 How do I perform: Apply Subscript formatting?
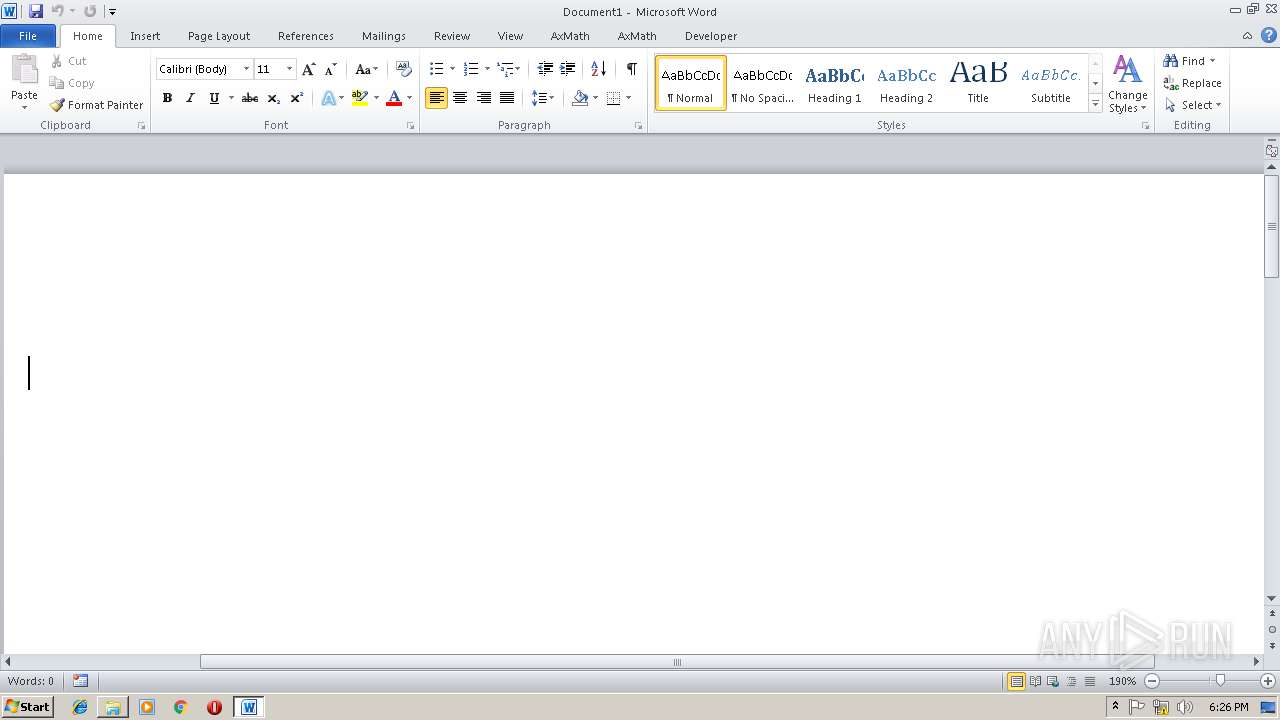click(x=273, y=98)
